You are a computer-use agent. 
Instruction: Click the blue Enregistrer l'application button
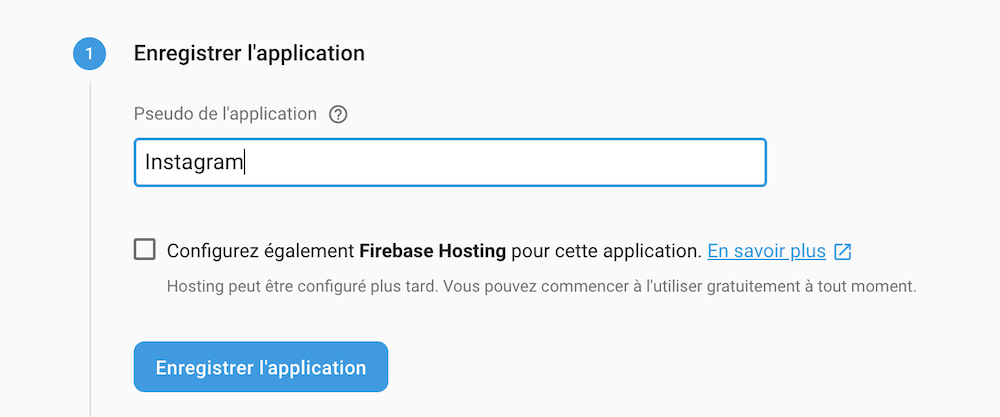(x=261, y=367)
